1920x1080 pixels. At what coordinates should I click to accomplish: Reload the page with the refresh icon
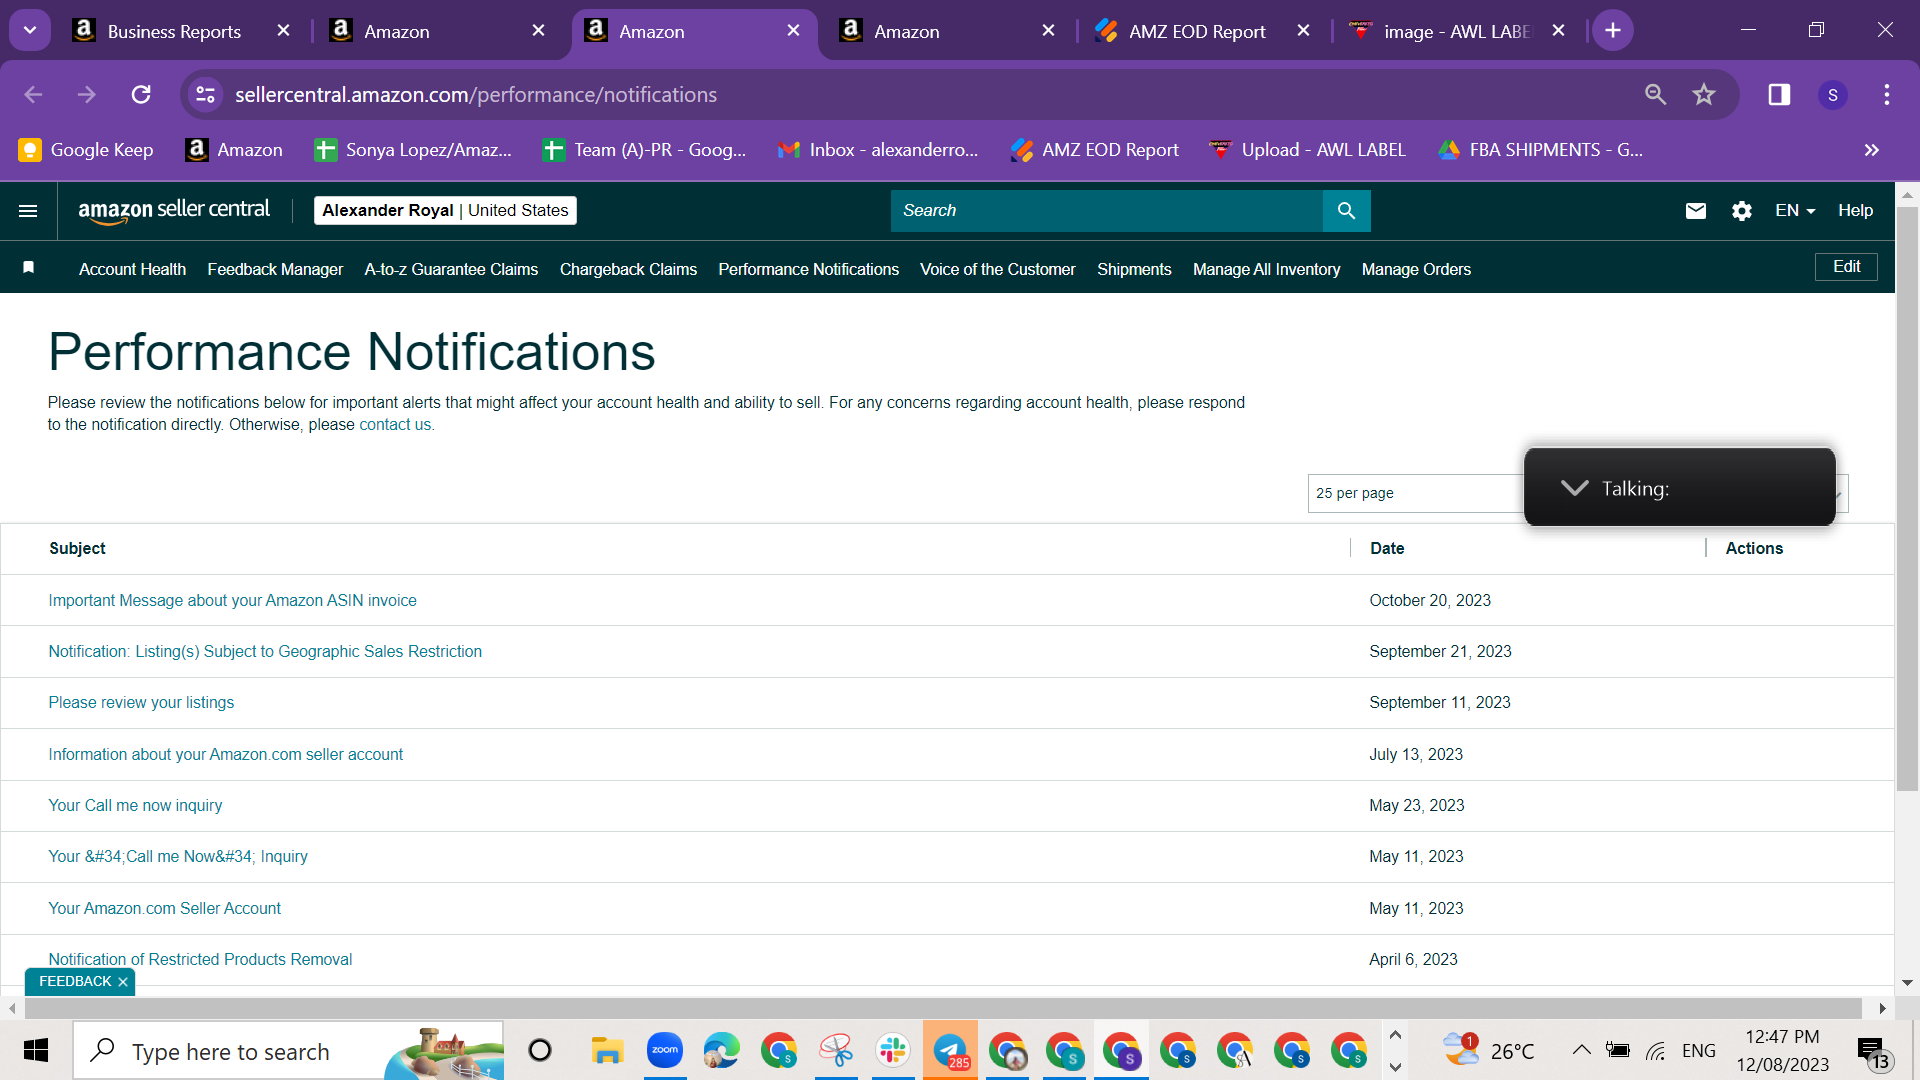[141, 95]
